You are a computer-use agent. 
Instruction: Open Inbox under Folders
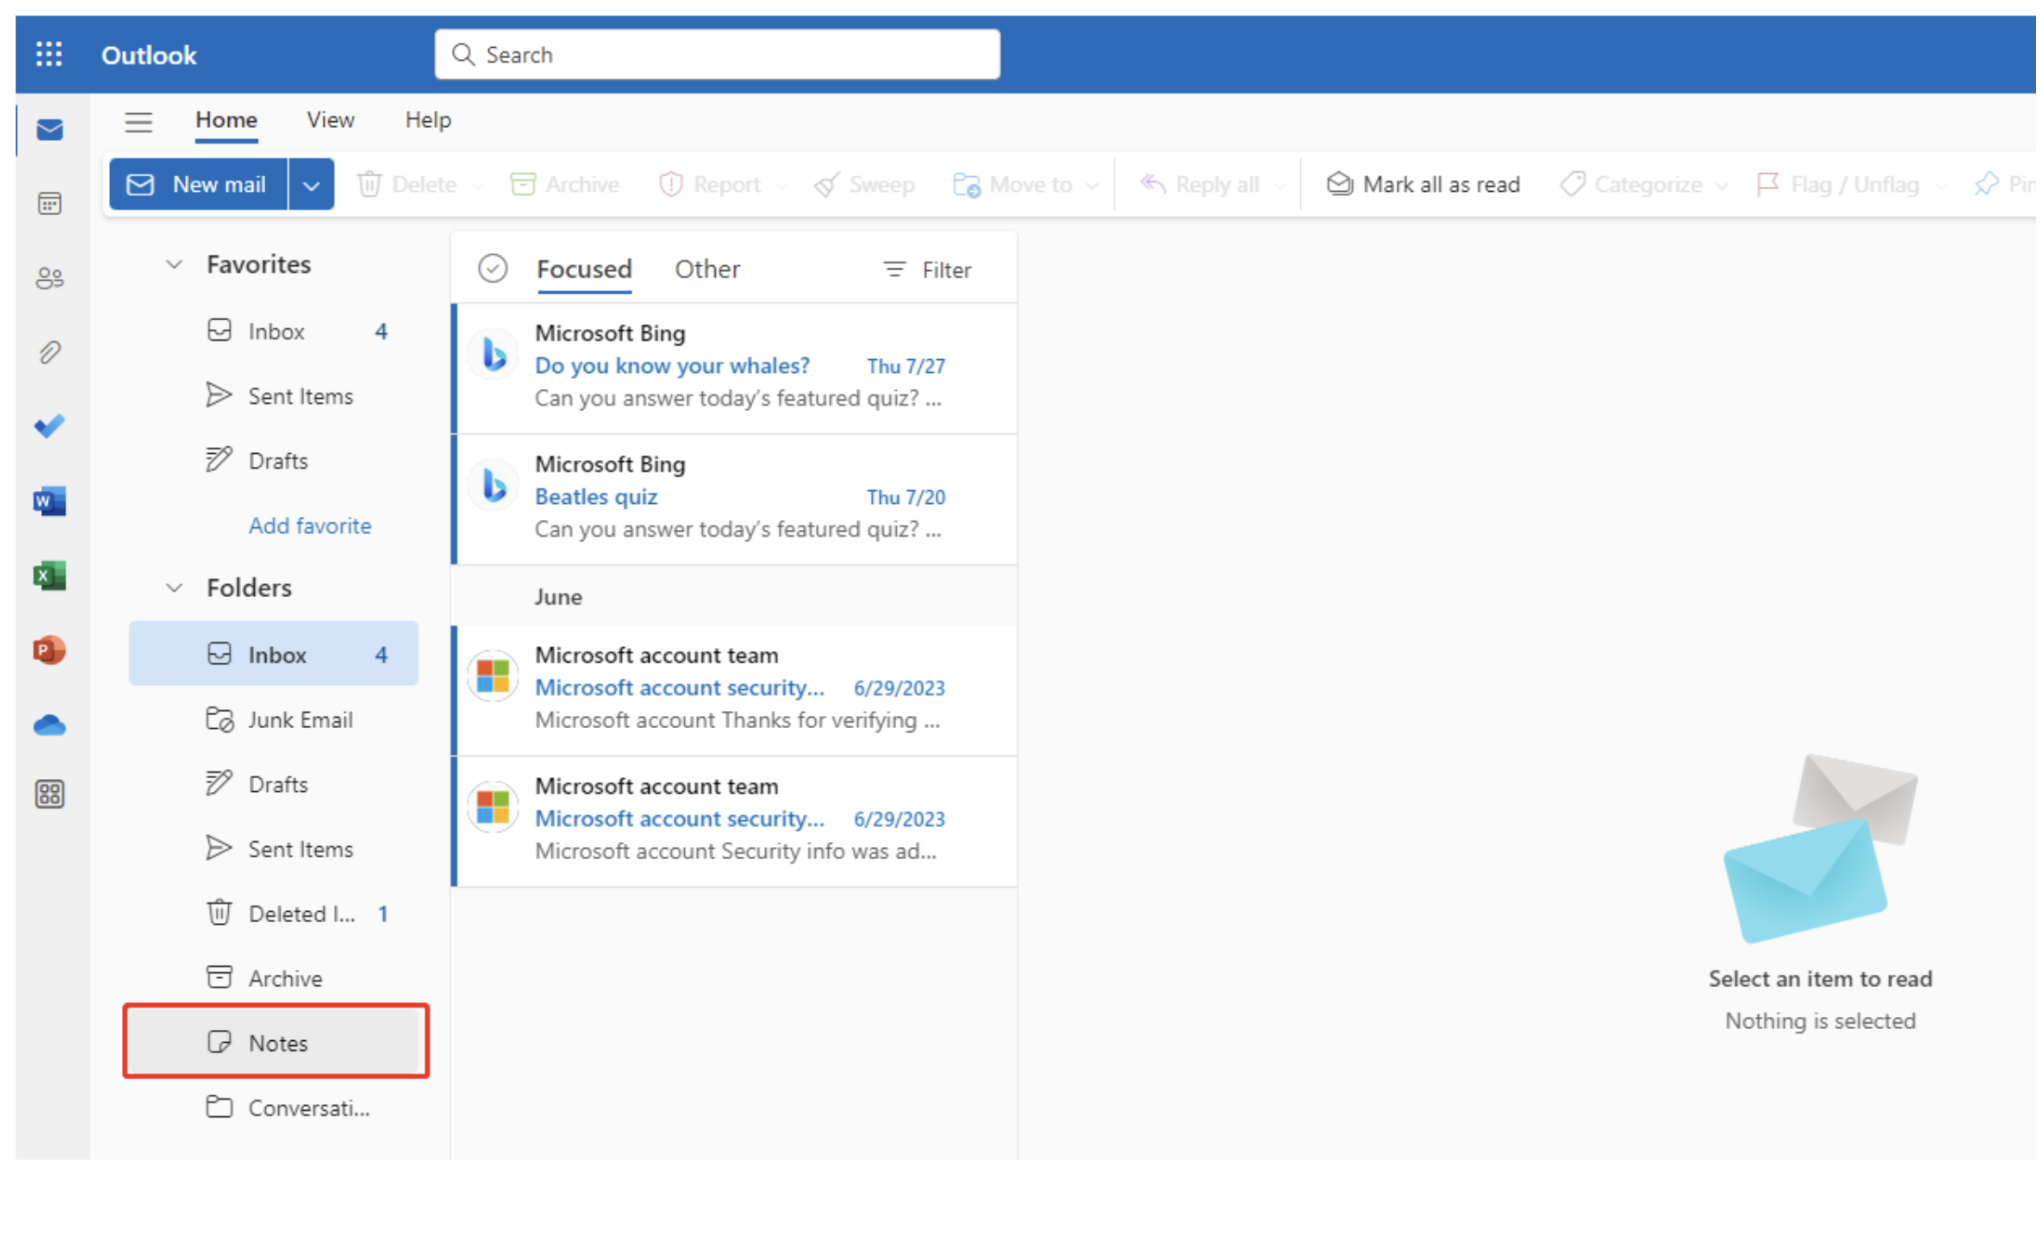[x=274, y=654]
